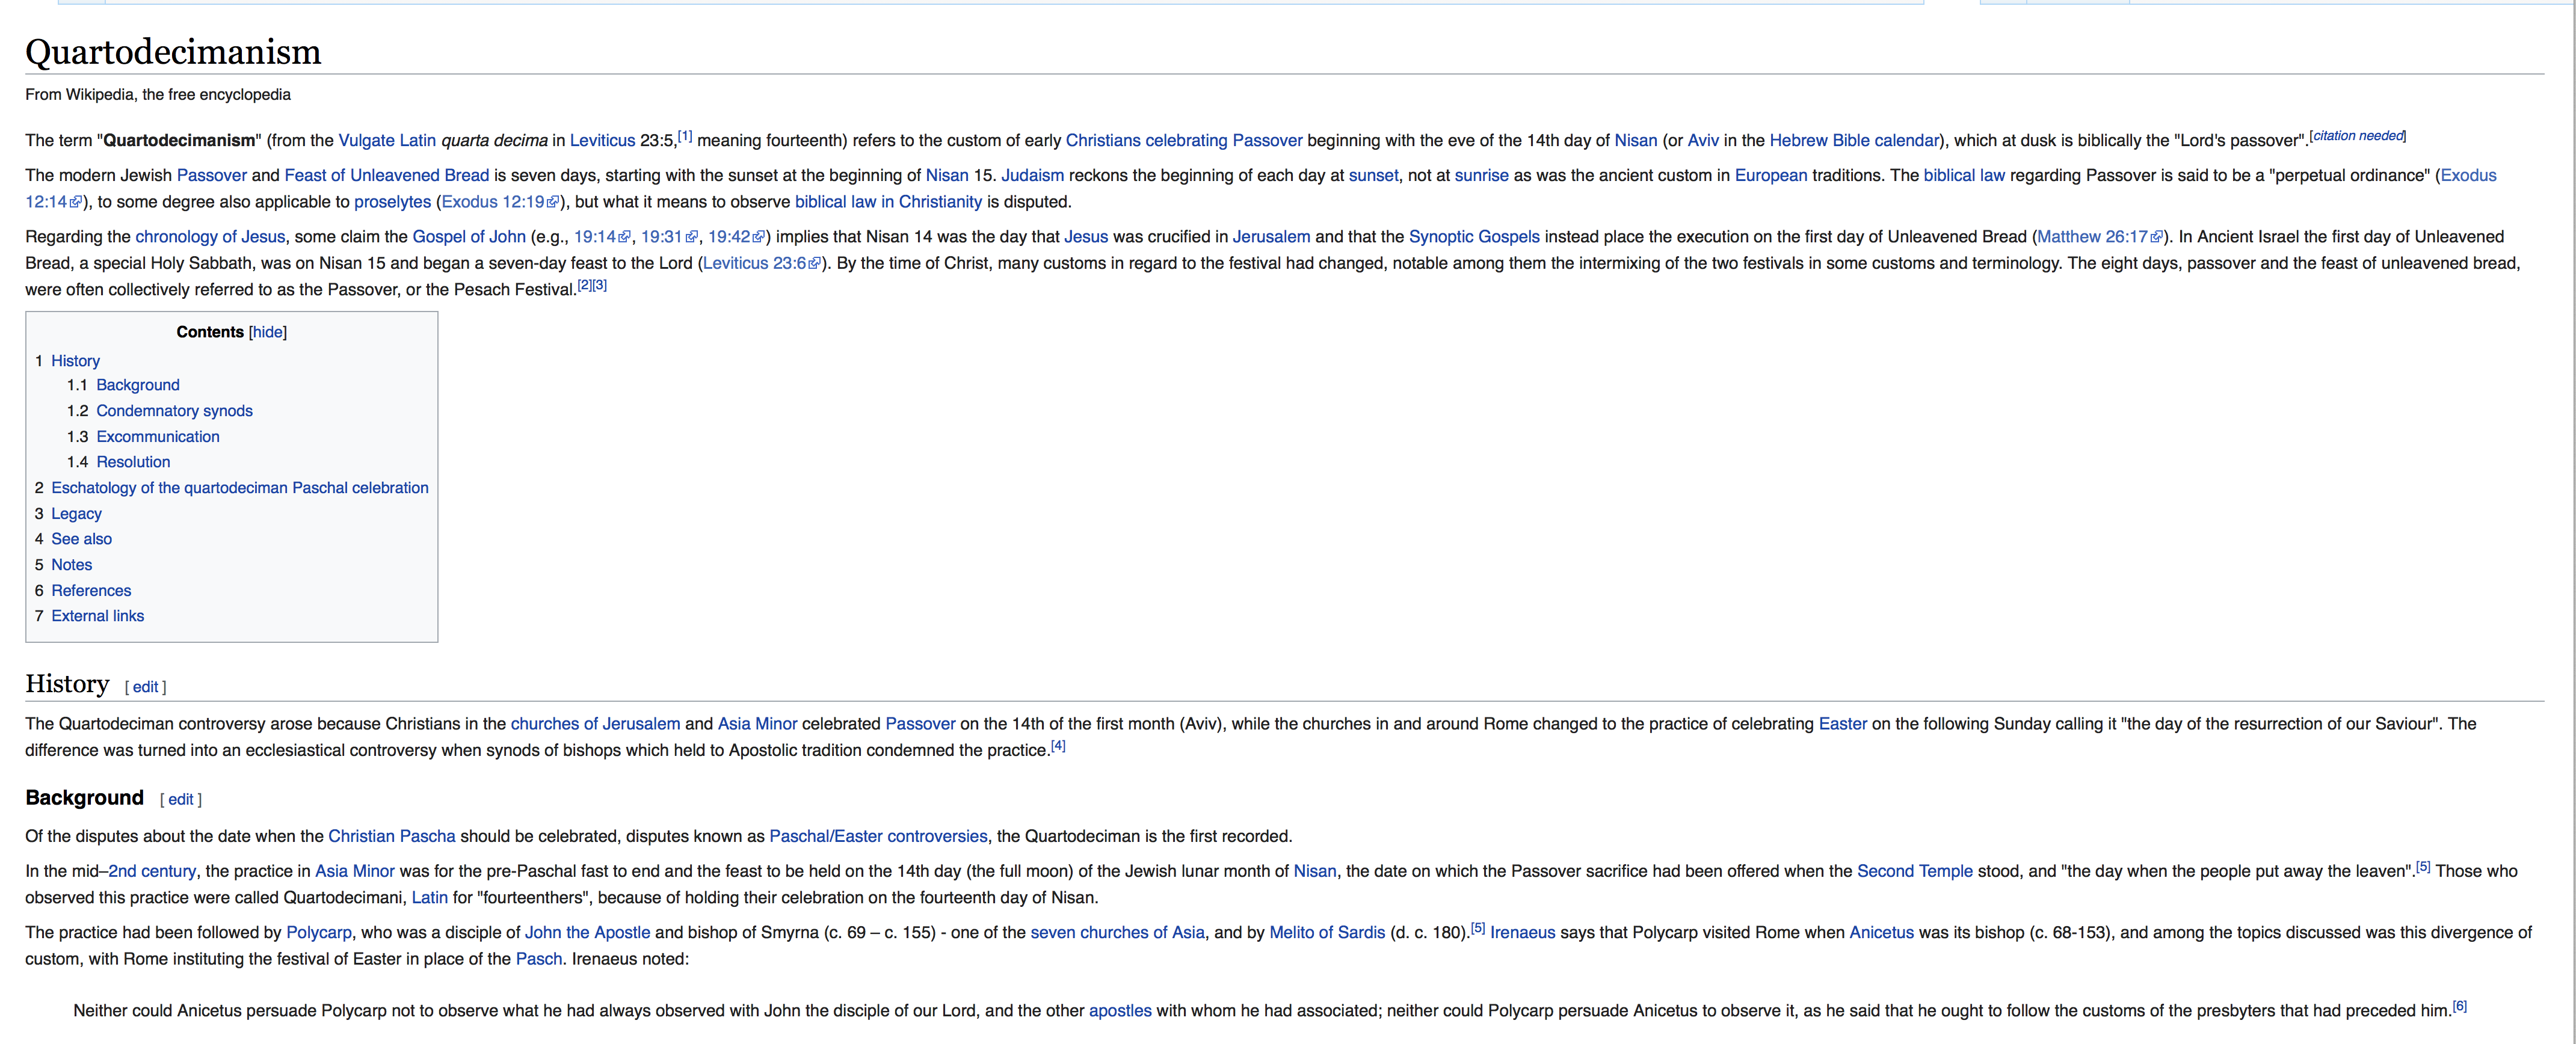Open the Irenaeus link
The width and height of the screenshot is (2576, 1044).
tap(1522, 933)
